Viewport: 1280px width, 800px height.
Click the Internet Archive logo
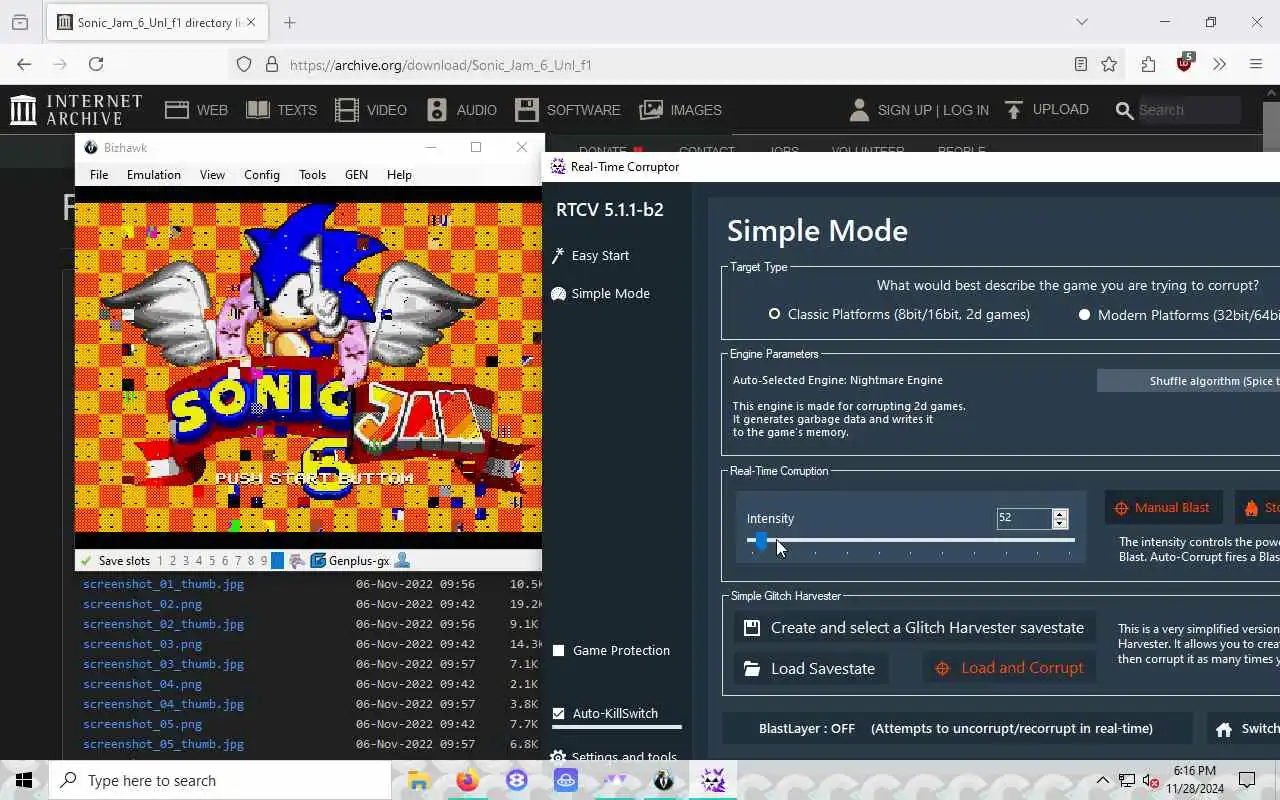click(76, 110)
